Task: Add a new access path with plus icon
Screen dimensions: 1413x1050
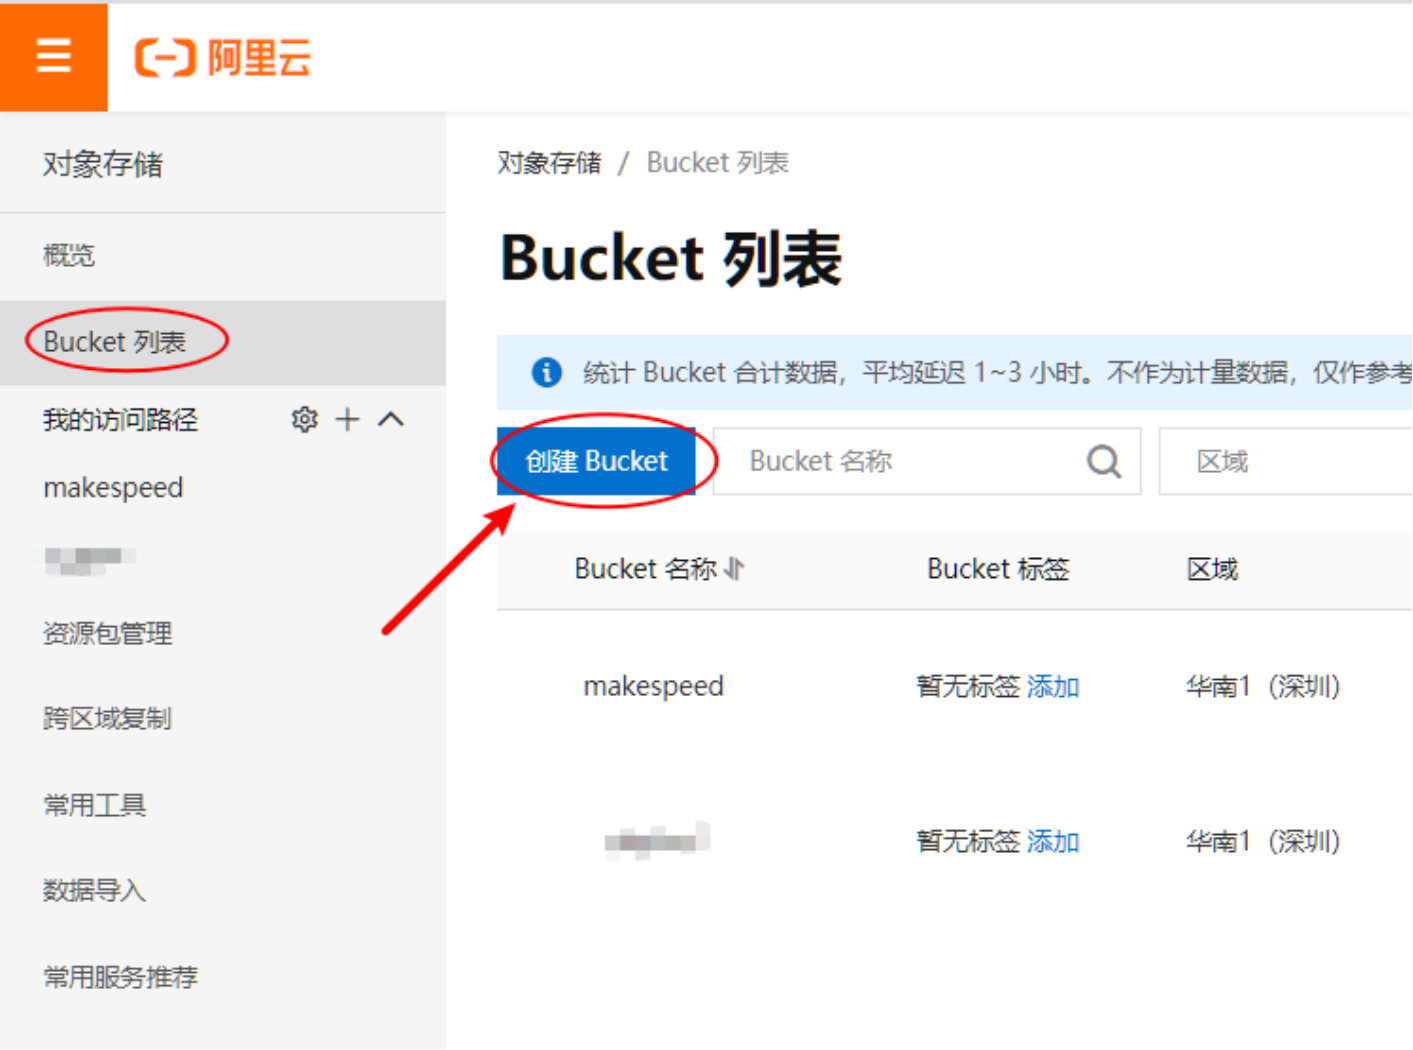Action: tap(347, 420)
